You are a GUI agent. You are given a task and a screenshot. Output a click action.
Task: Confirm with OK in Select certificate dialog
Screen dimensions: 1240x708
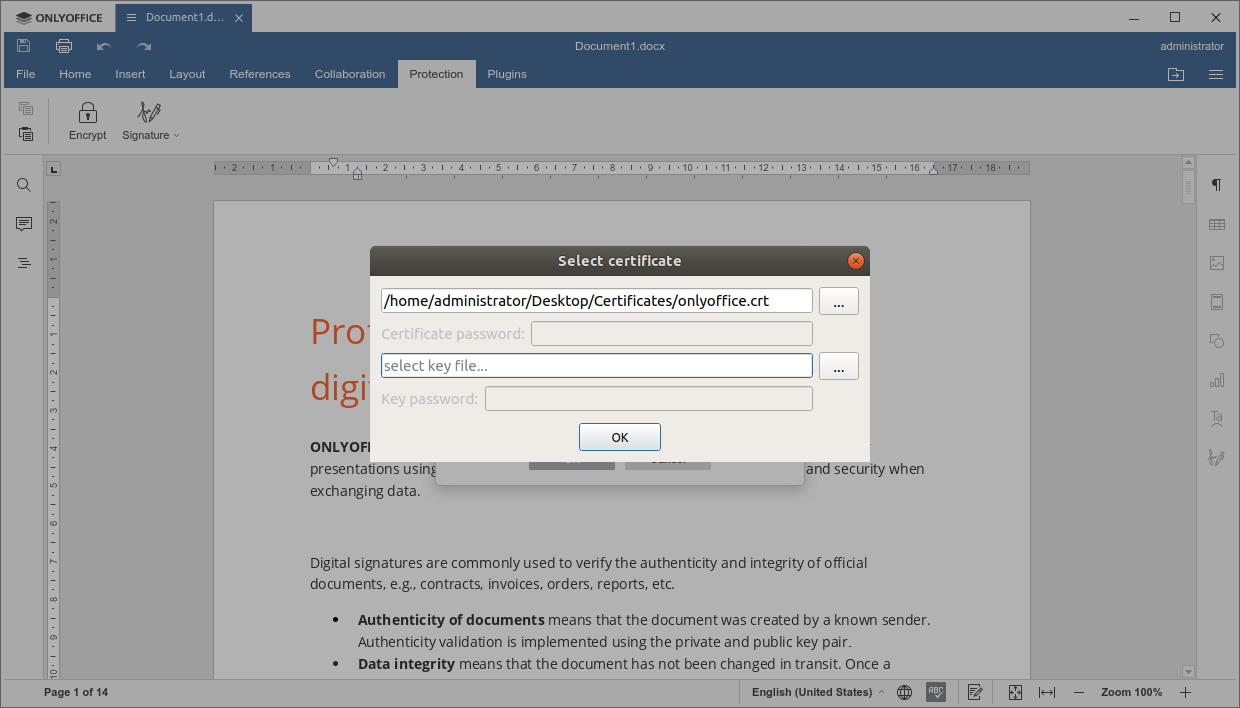coord(619,436)
